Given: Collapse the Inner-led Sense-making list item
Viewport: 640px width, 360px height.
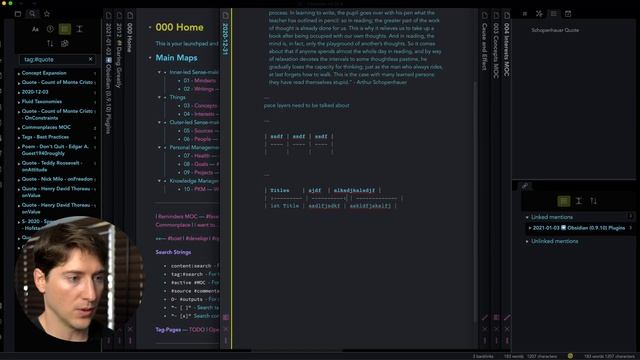Looking at the screenshot, I should [x=159, y=72].
